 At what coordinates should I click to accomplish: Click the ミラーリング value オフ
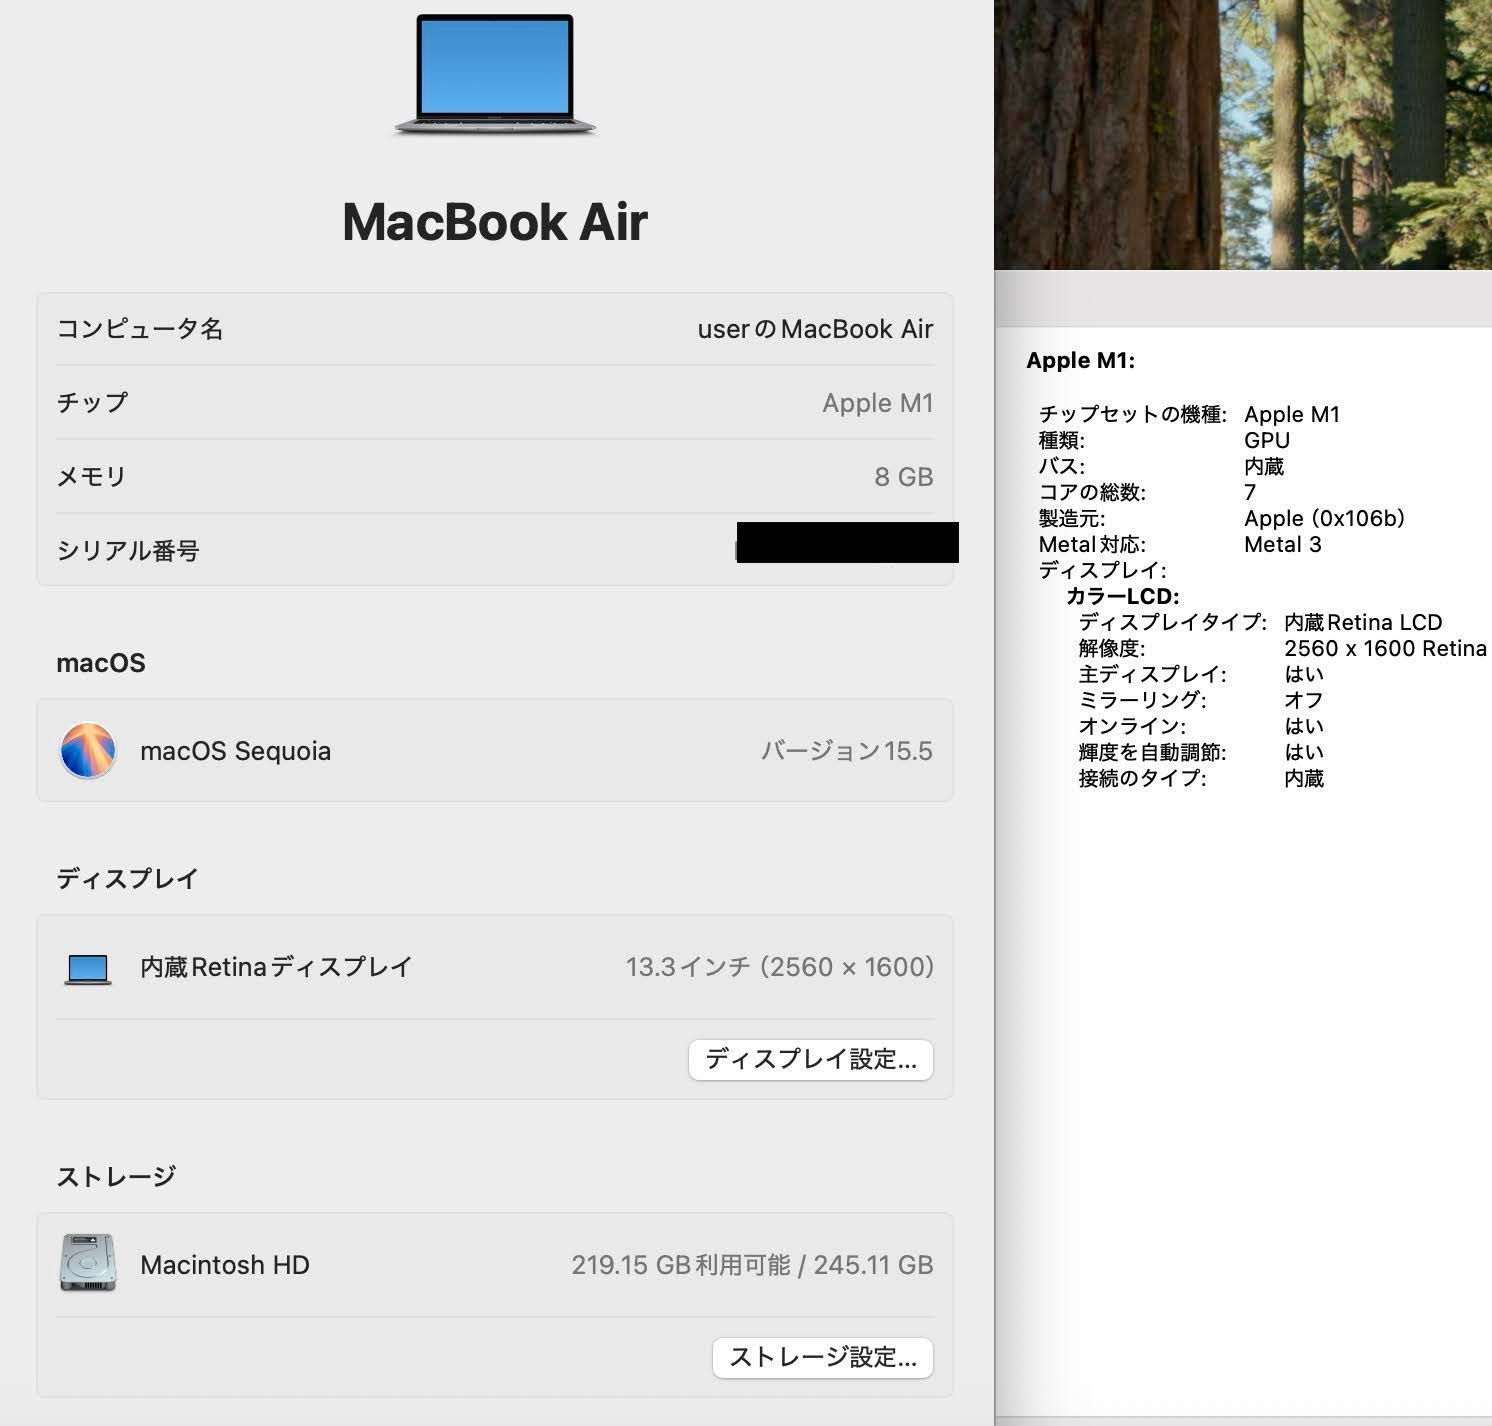pos(1304,700)
